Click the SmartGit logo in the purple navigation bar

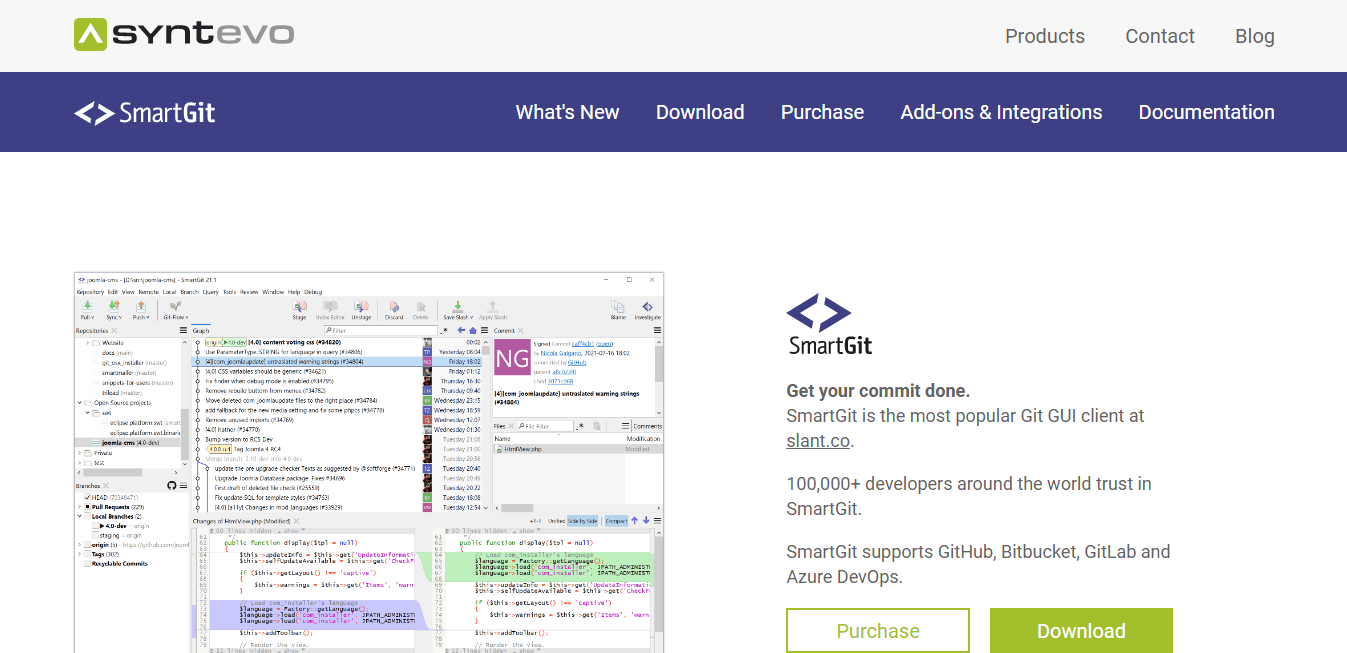[145, 112]
